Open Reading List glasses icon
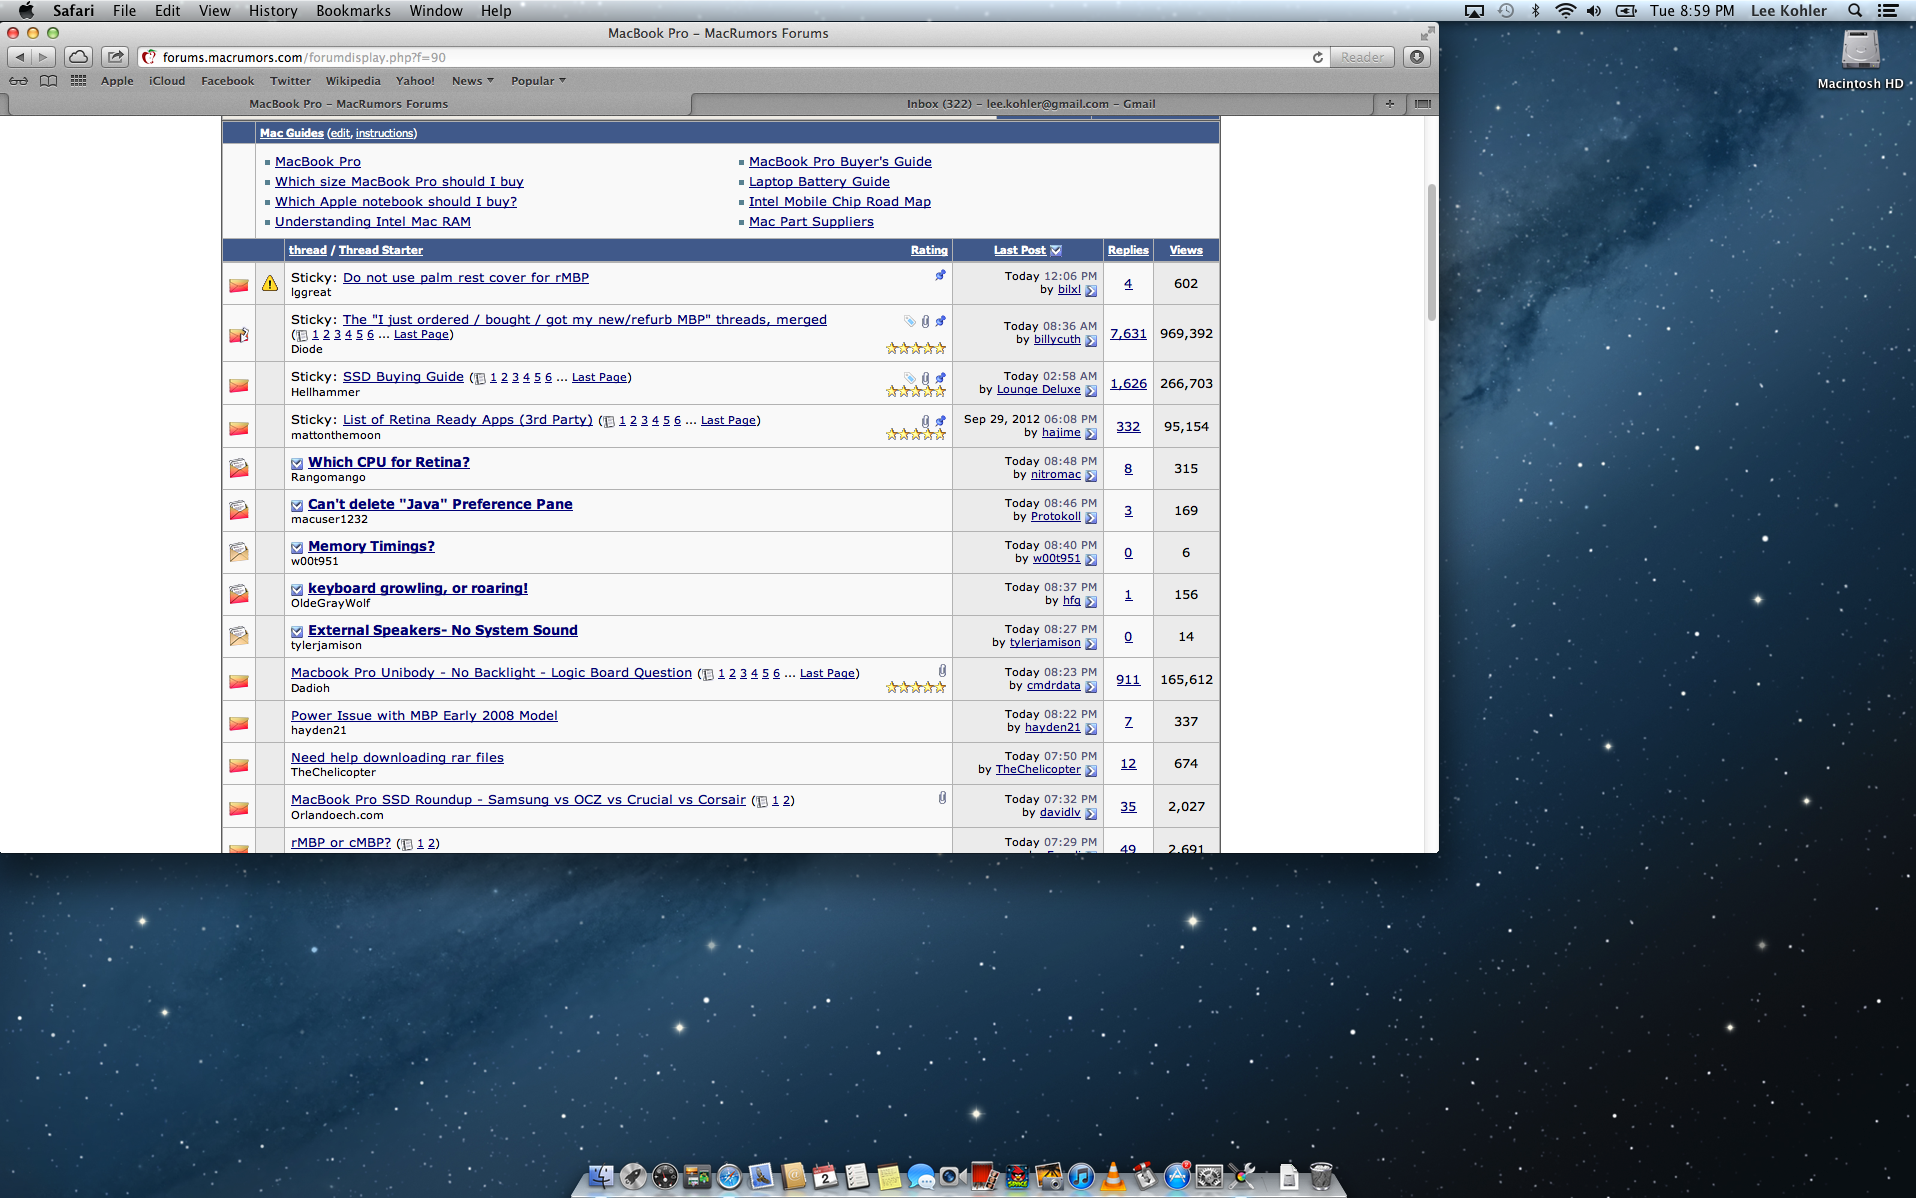Viewport: 1916px width, 1198px height. (19, 81)
